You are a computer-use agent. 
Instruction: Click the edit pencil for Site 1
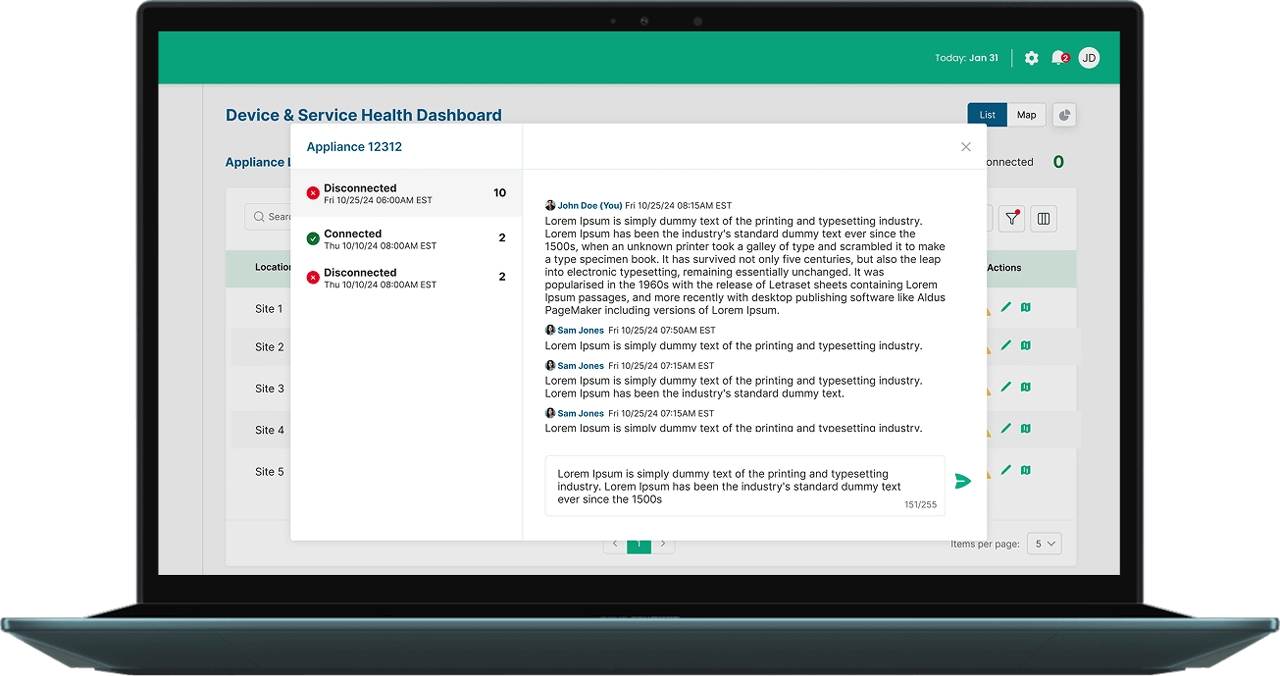[x=1006, y=308]
